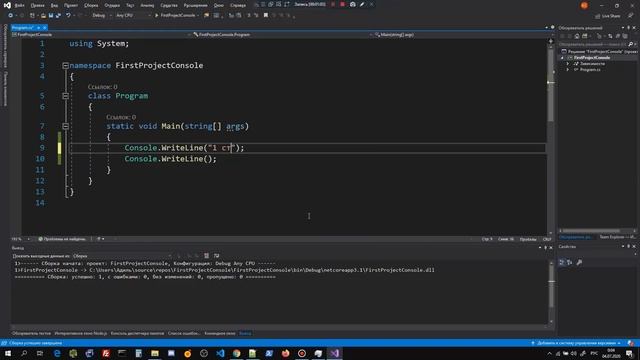Click the editor split window handle
Image resolution: width=640 pixels, height=360 pixels.
pos(551,41)
